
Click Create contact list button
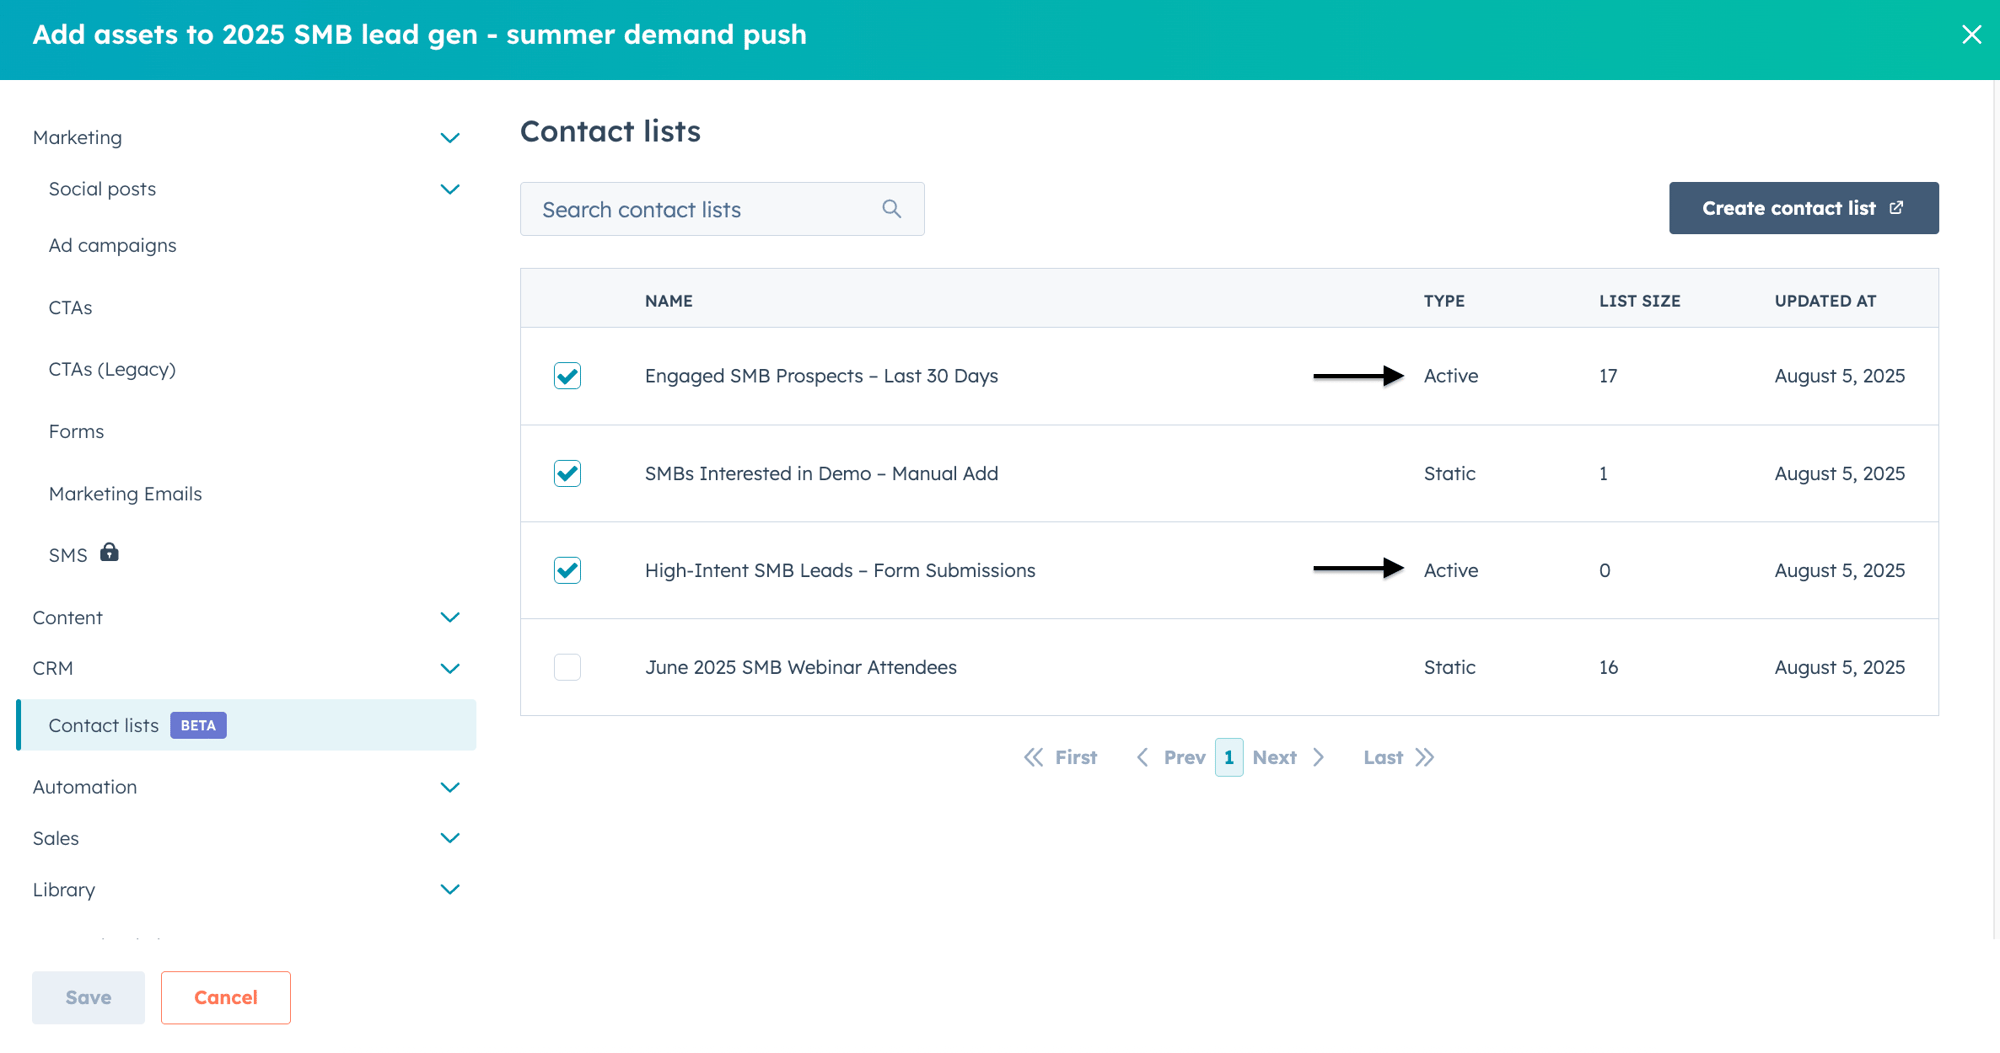(x=1803, y=208)
